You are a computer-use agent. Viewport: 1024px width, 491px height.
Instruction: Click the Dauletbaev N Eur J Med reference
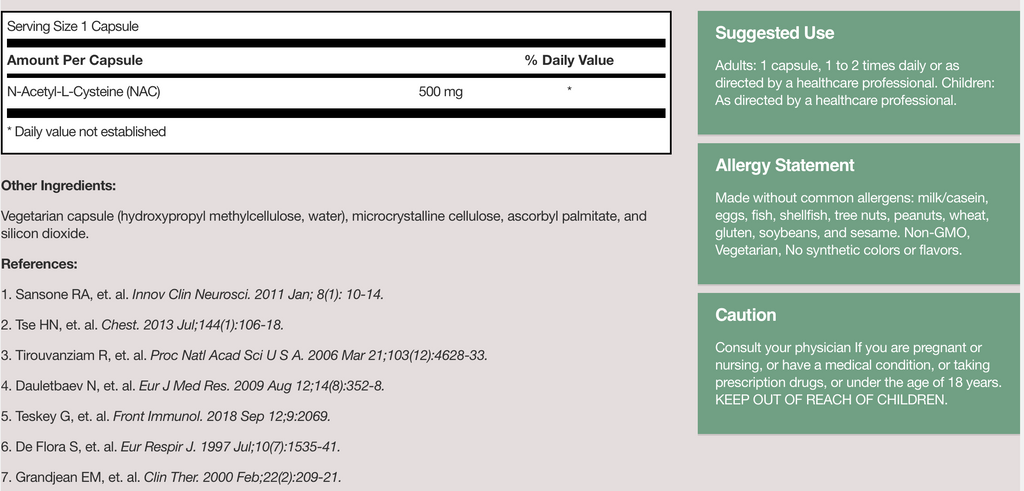[x=193, y=386]
